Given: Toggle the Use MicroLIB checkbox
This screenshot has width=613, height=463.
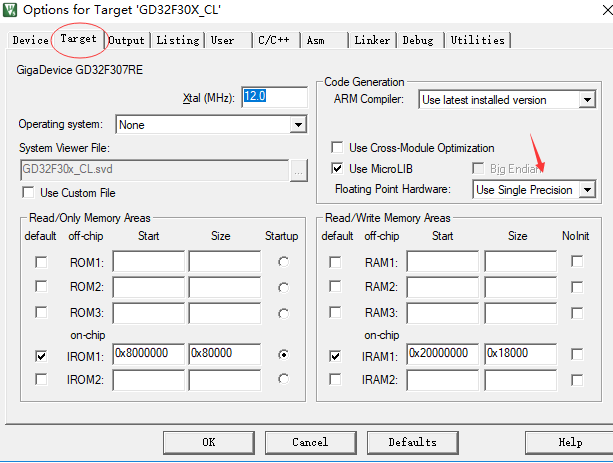Looking at the screenshot, I should click(337, 169).
